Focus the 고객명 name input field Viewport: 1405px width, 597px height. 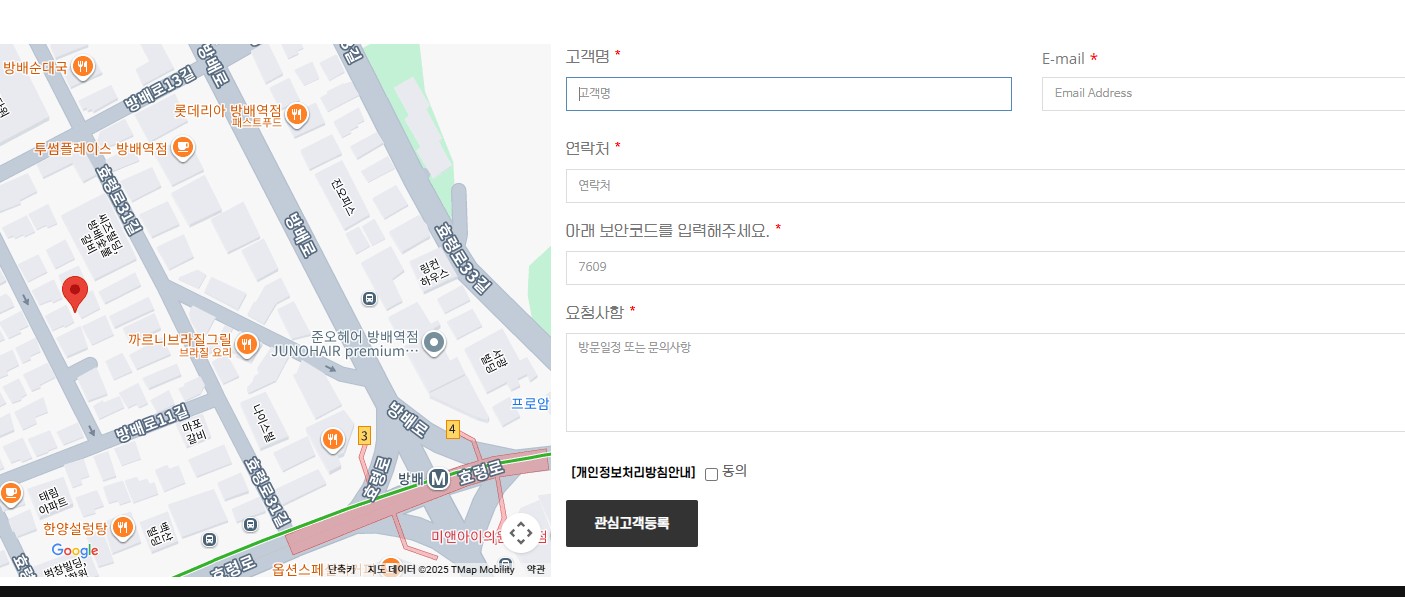(788, 94)
